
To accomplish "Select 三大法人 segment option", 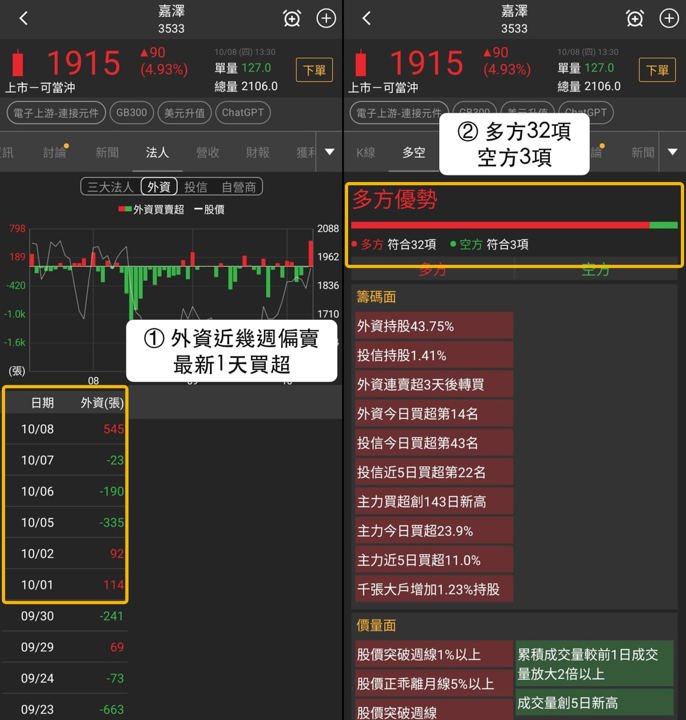I will (110, 187).
